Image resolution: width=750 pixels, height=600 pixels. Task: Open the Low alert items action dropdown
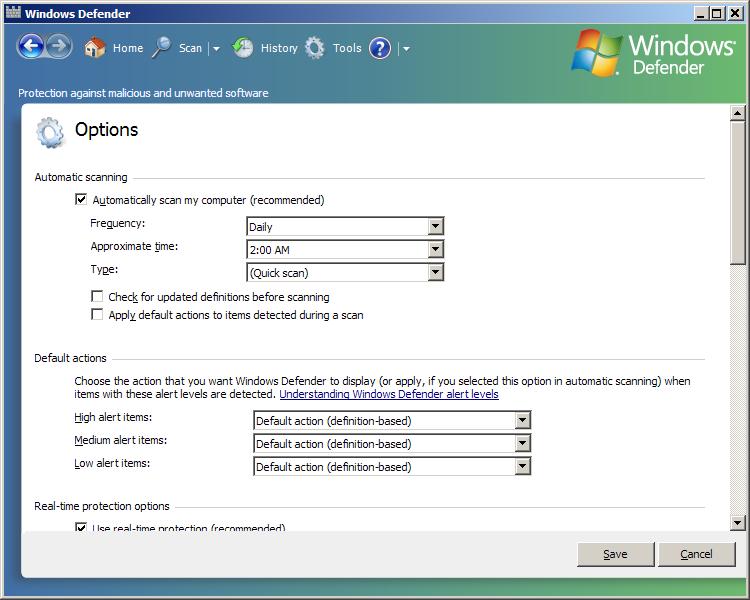pyautogui.click(x=392, y=467)
